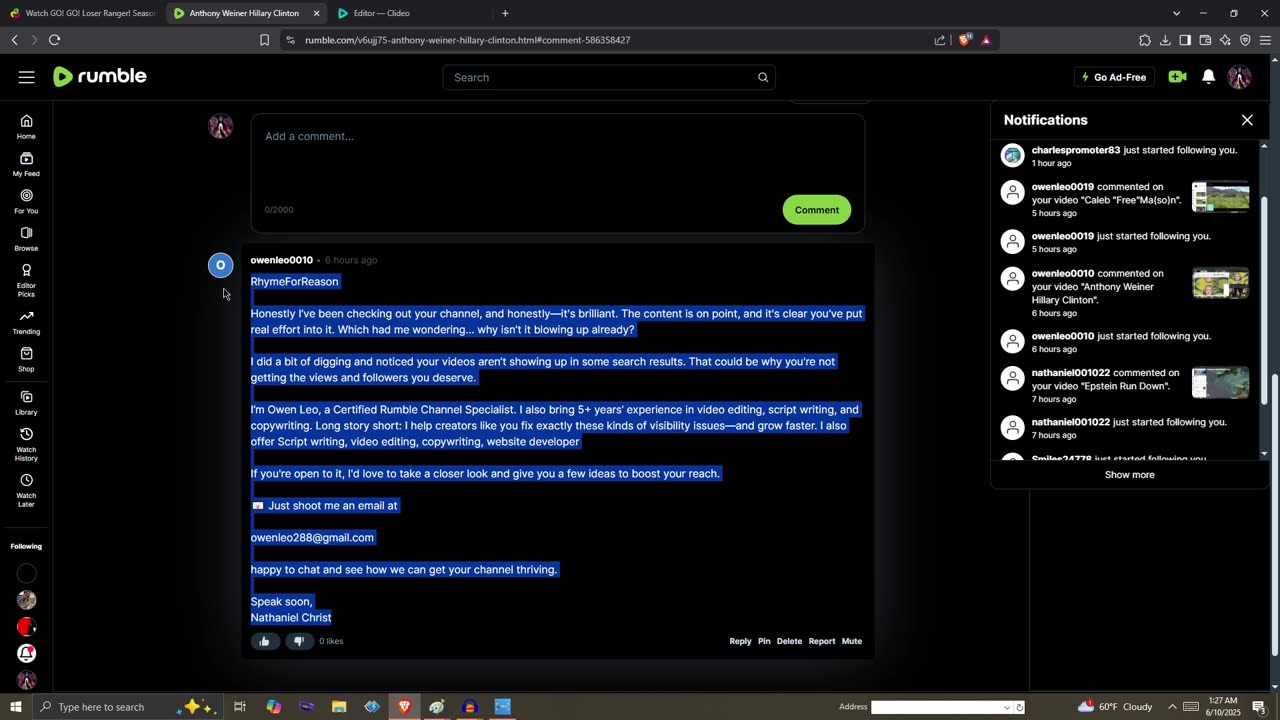
Task: Open Brave Wallet icon
Action: (1205, 40)
